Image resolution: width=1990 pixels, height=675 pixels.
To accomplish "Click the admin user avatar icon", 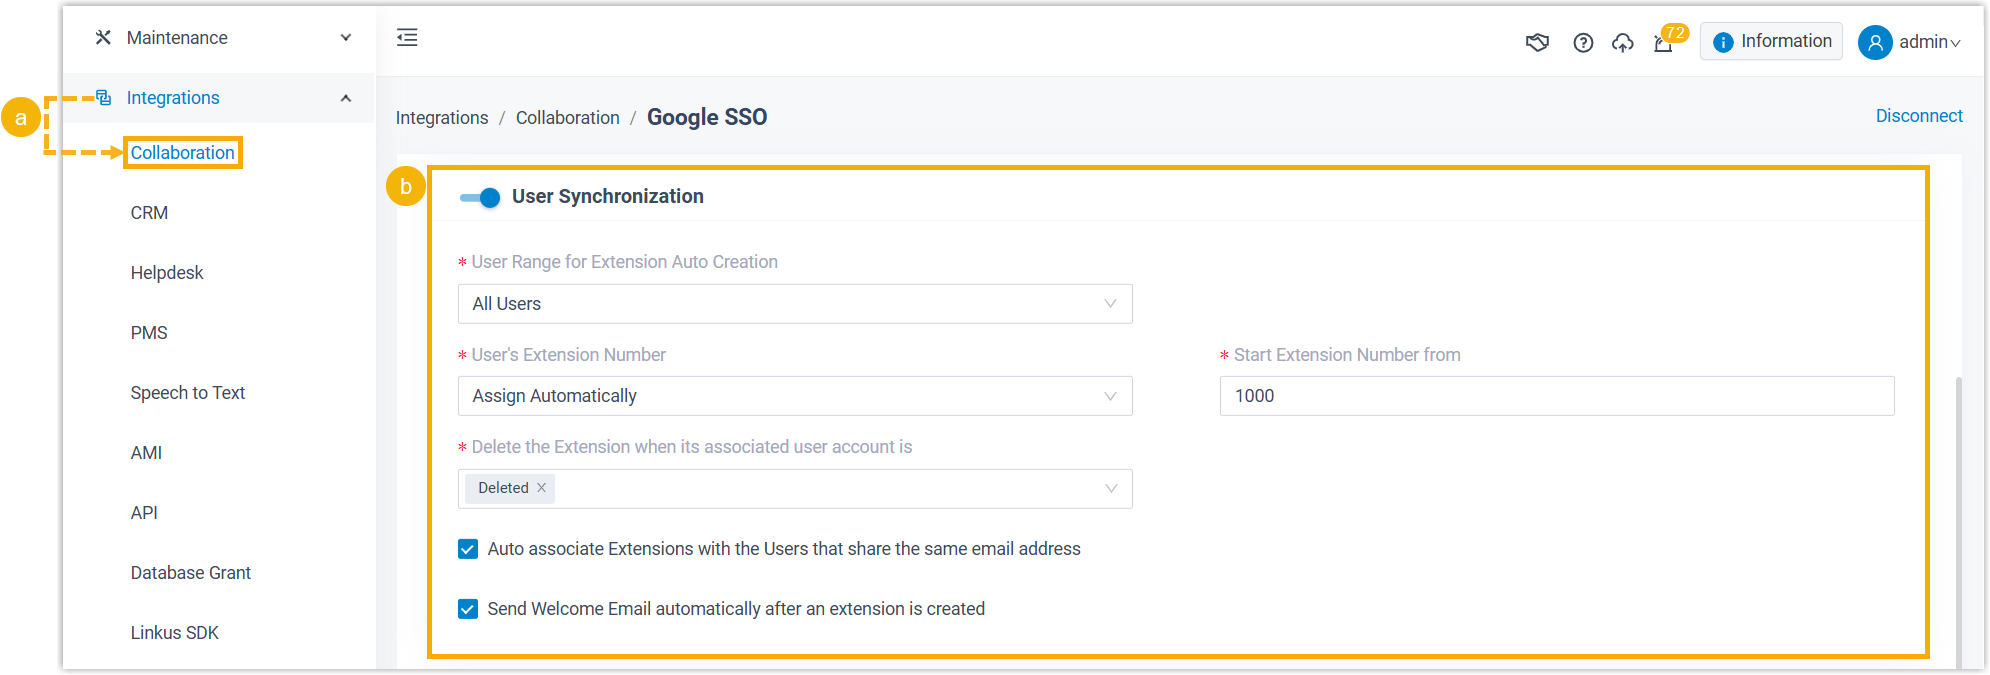I will (1875, 42).
